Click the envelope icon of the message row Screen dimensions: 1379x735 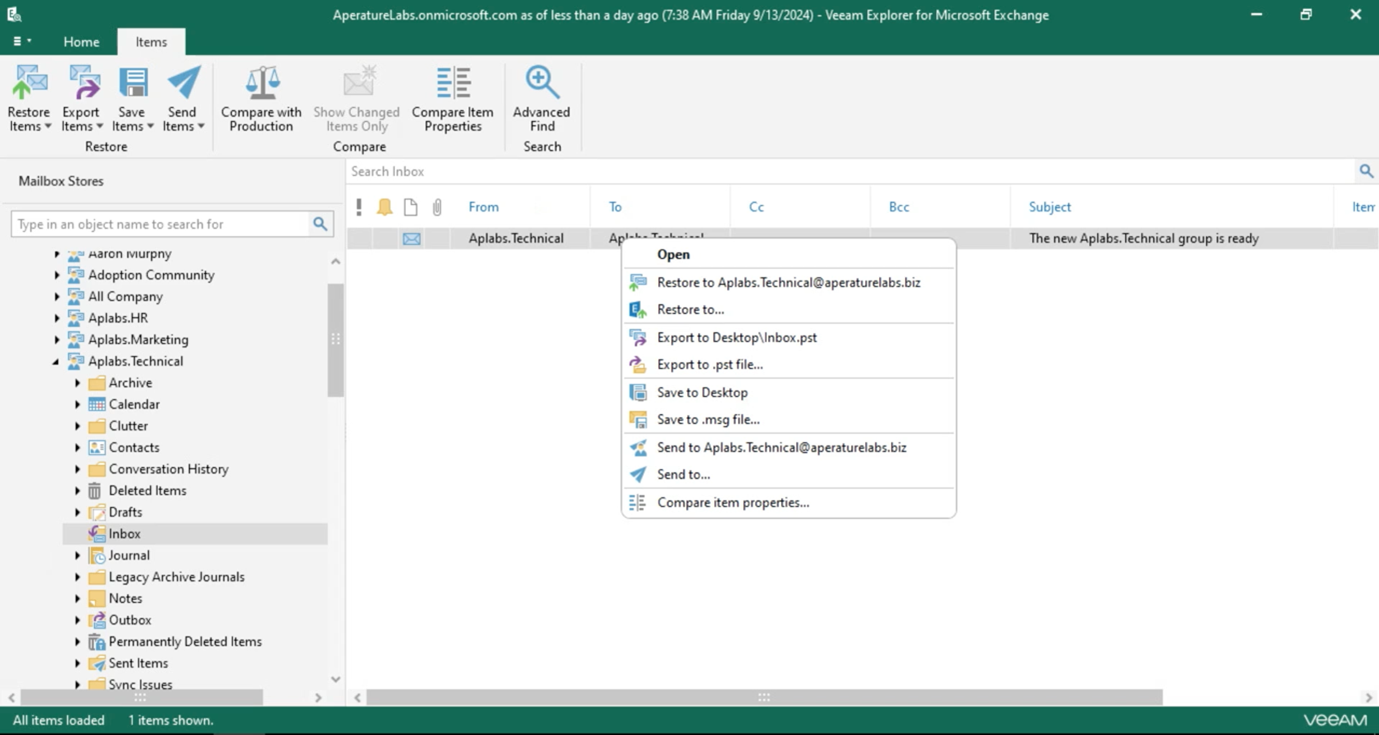411,238
